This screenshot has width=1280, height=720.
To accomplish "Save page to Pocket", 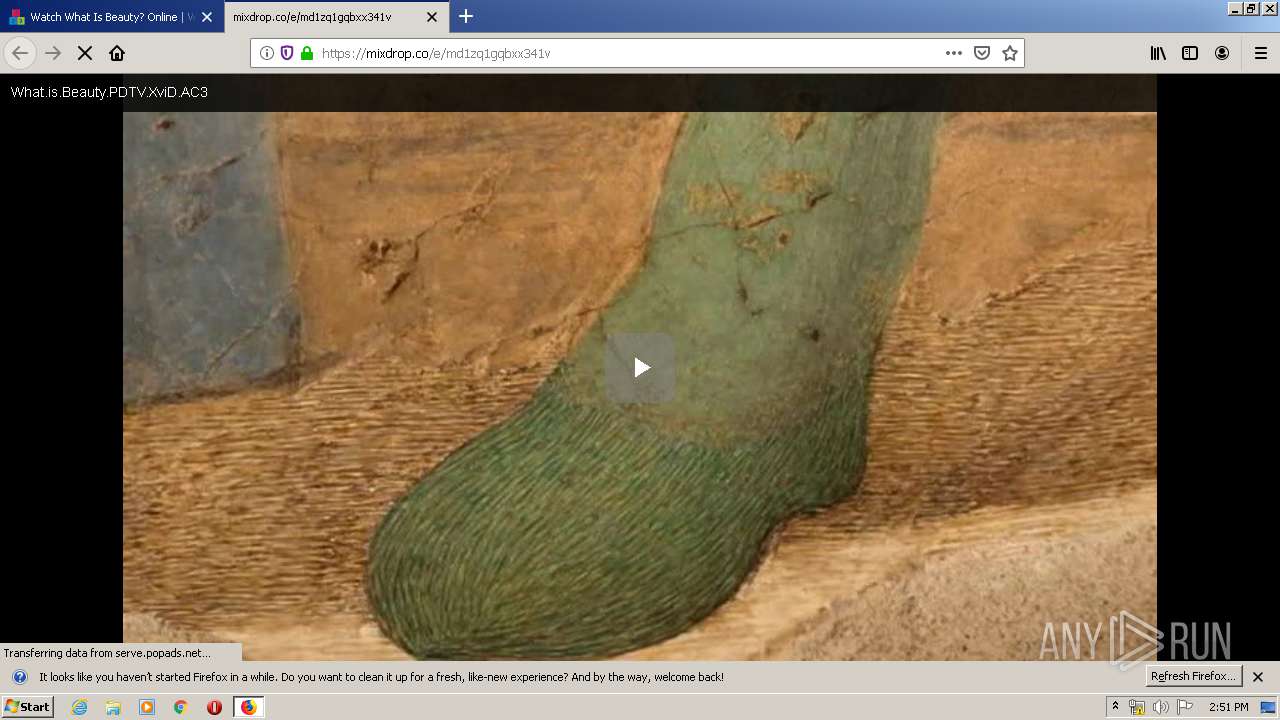I will tap(982, 53).
